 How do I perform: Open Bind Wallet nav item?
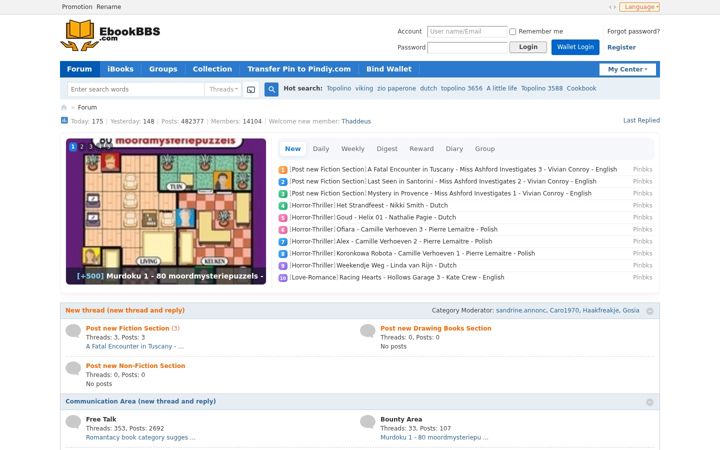389,69
